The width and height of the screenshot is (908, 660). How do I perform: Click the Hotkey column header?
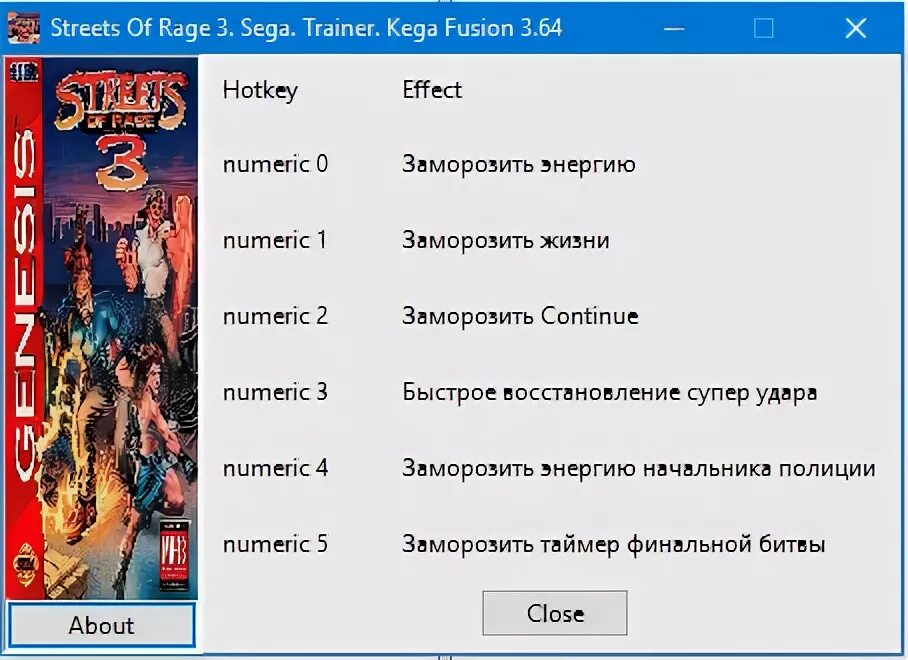260,90
